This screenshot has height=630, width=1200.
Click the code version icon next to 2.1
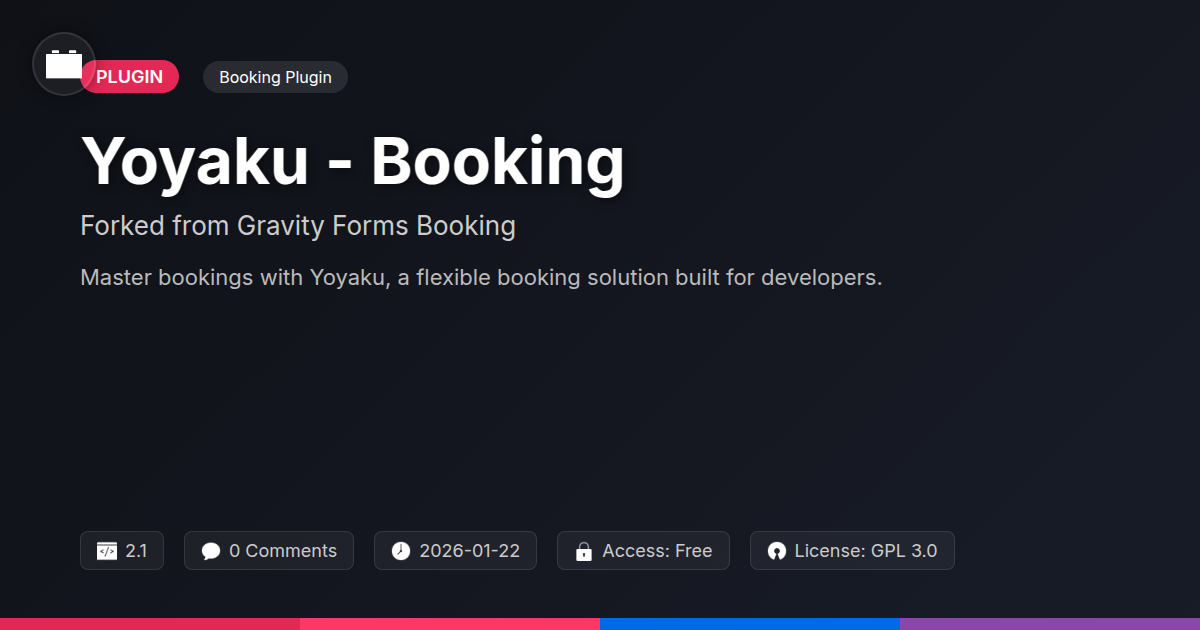pyautogui.click(x=107, y=551)
